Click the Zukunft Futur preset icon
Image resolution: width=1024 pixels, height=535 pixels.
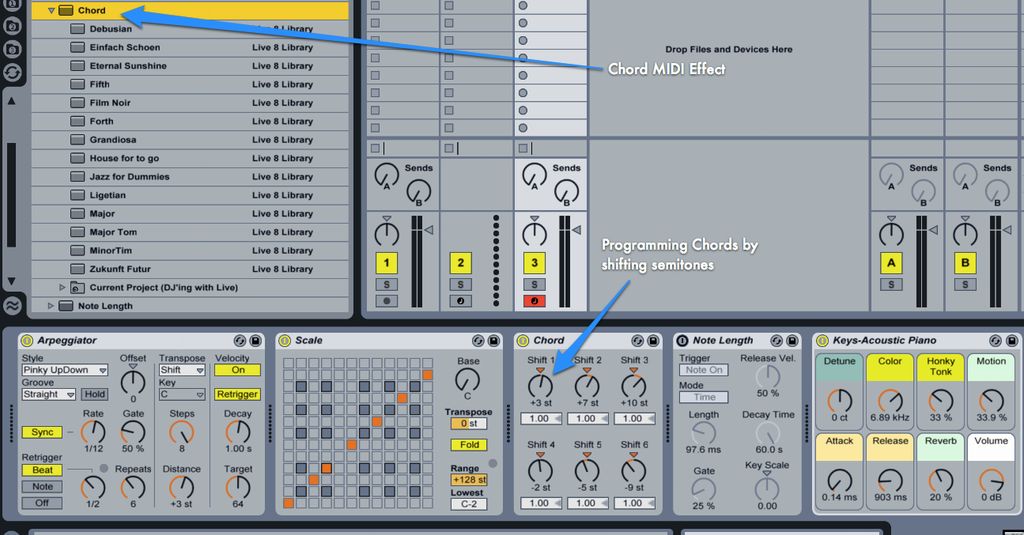78,268
